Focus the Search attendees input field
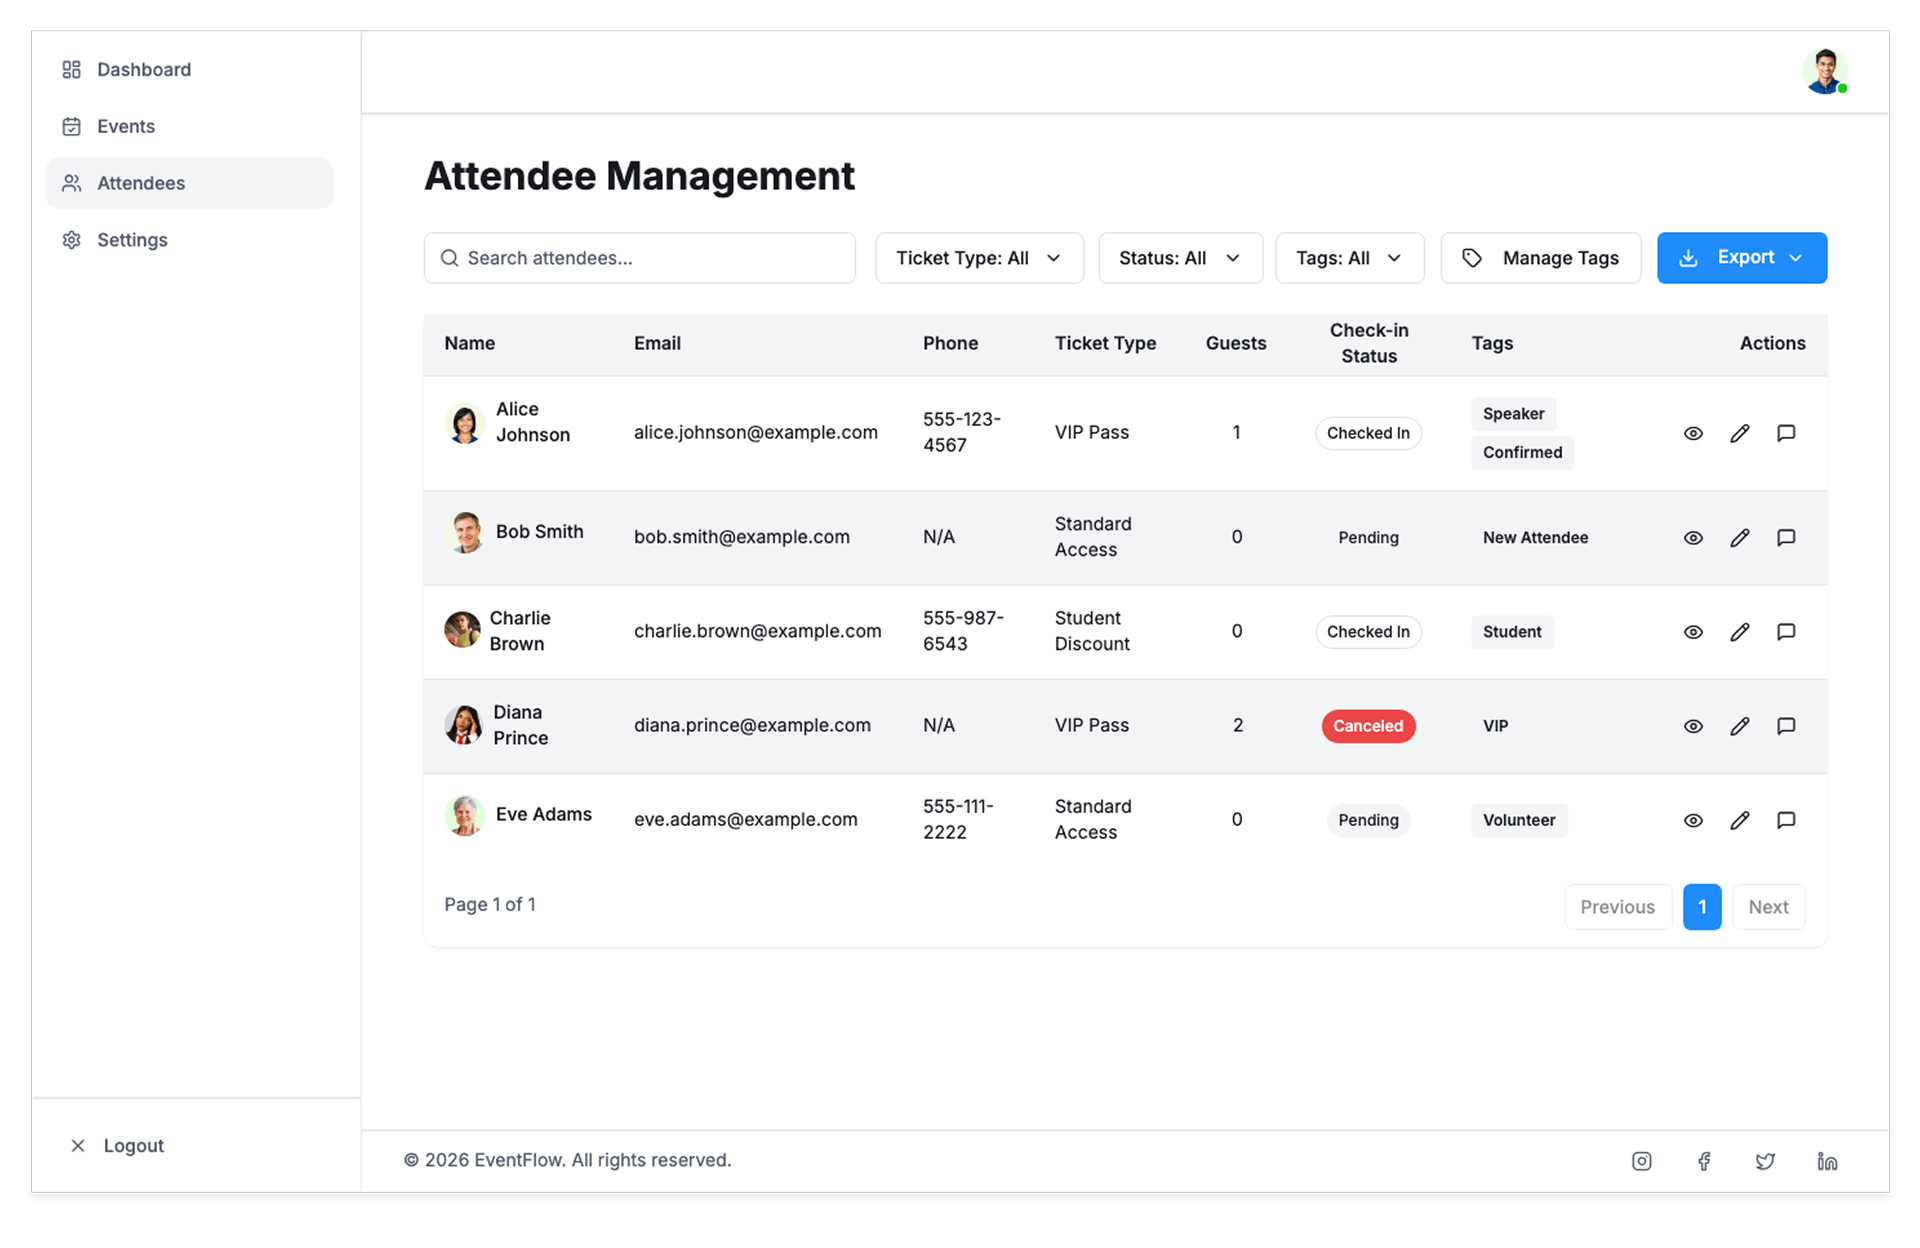 tap(650, 258)
